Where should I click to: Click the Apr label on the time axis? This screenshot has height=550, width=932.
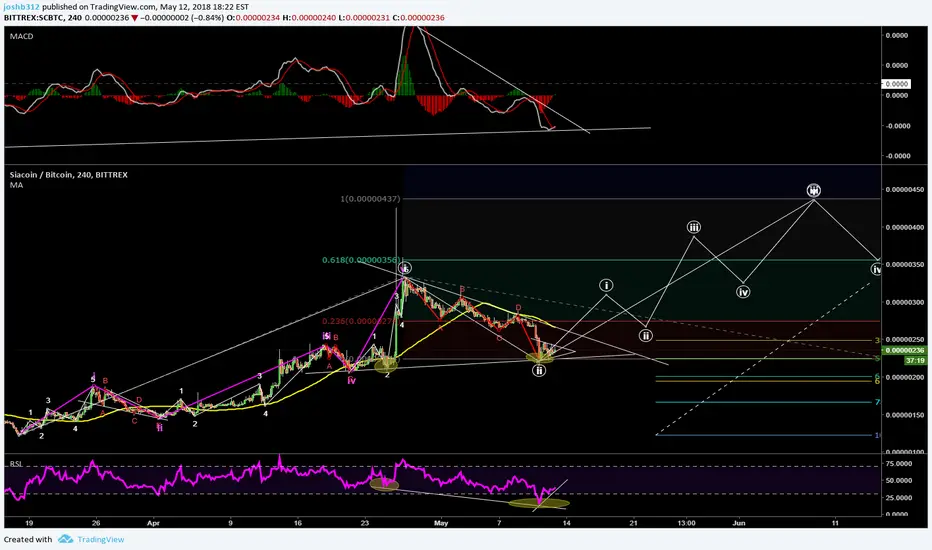[153, 523]
